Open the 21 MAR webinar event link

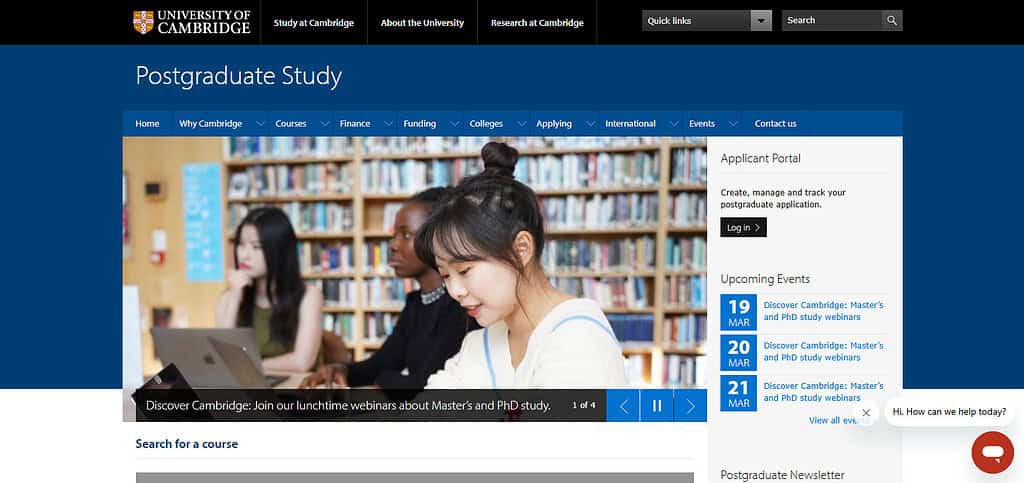click(823, 392)
